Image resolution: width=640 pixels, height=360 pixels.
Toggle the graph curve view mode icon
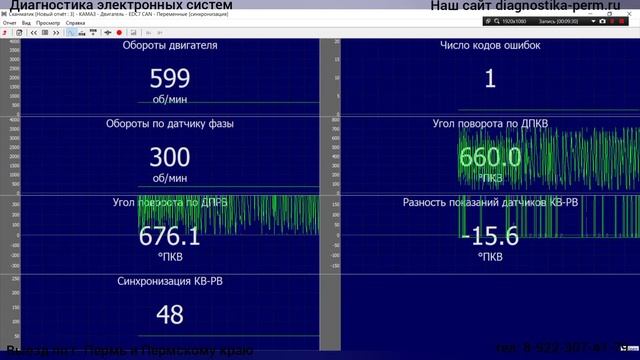coord(71,33)
